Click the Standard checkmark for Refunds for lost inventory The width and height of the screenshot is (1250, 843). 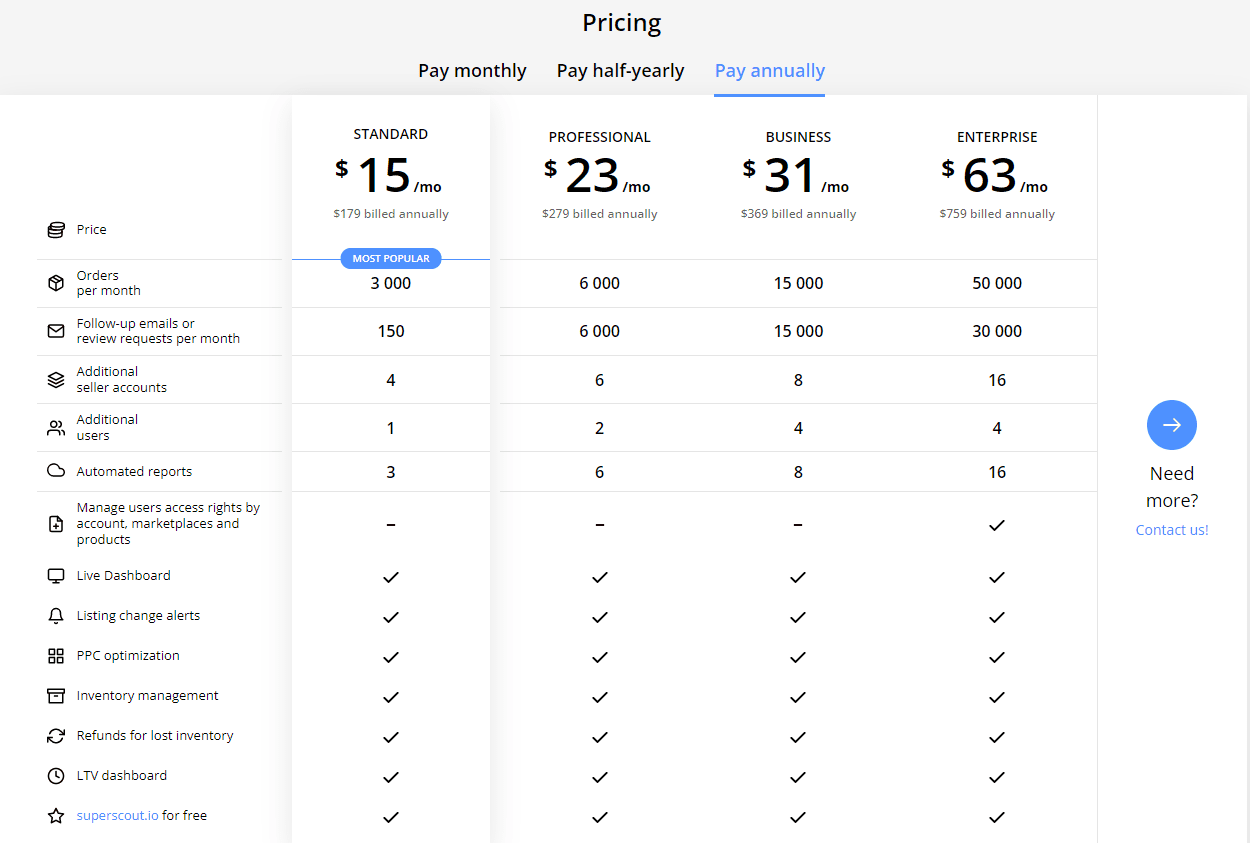coord(391,737)
